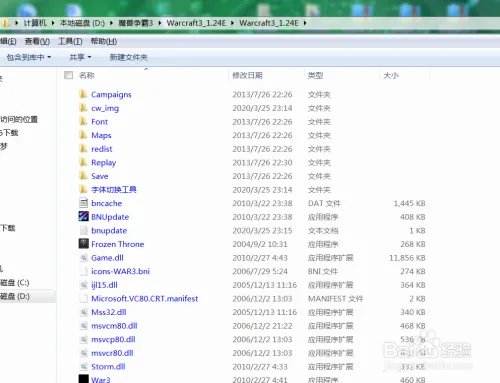Viewport: 500px width, 383px height.
Task: Click the redist folder icon
Action: (83, 149)
